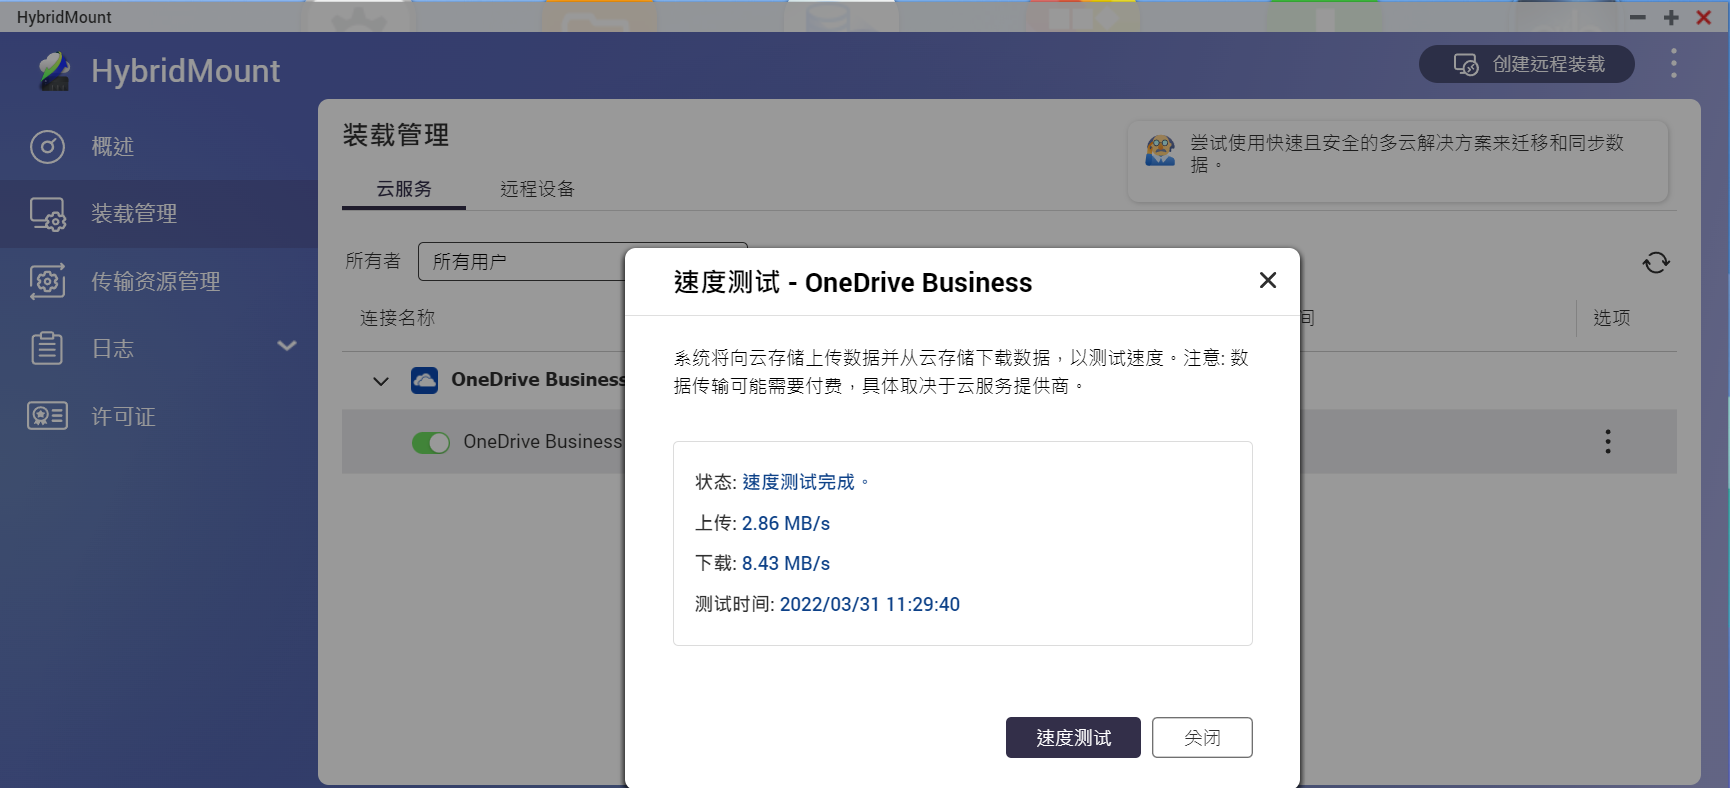
Task: Click the Connection Name (连接名称) column header
Action: point(398,318)
